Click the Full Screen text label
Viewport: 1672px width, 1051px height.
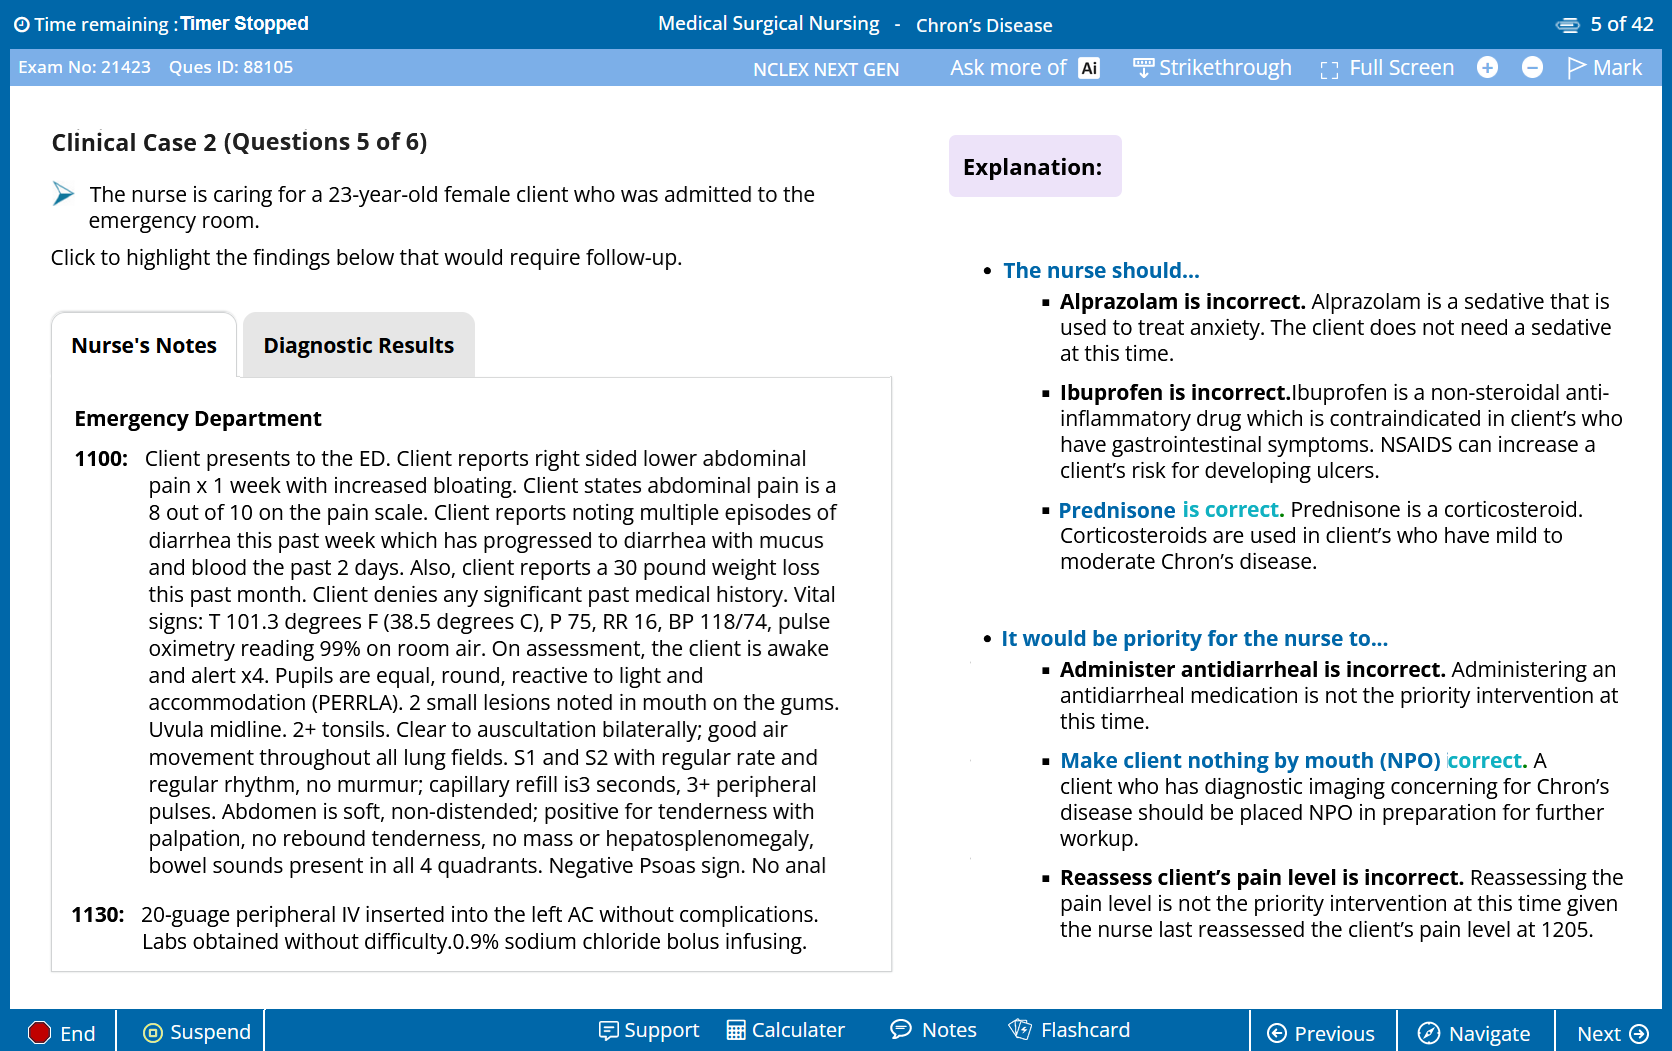coord(1401,68)
